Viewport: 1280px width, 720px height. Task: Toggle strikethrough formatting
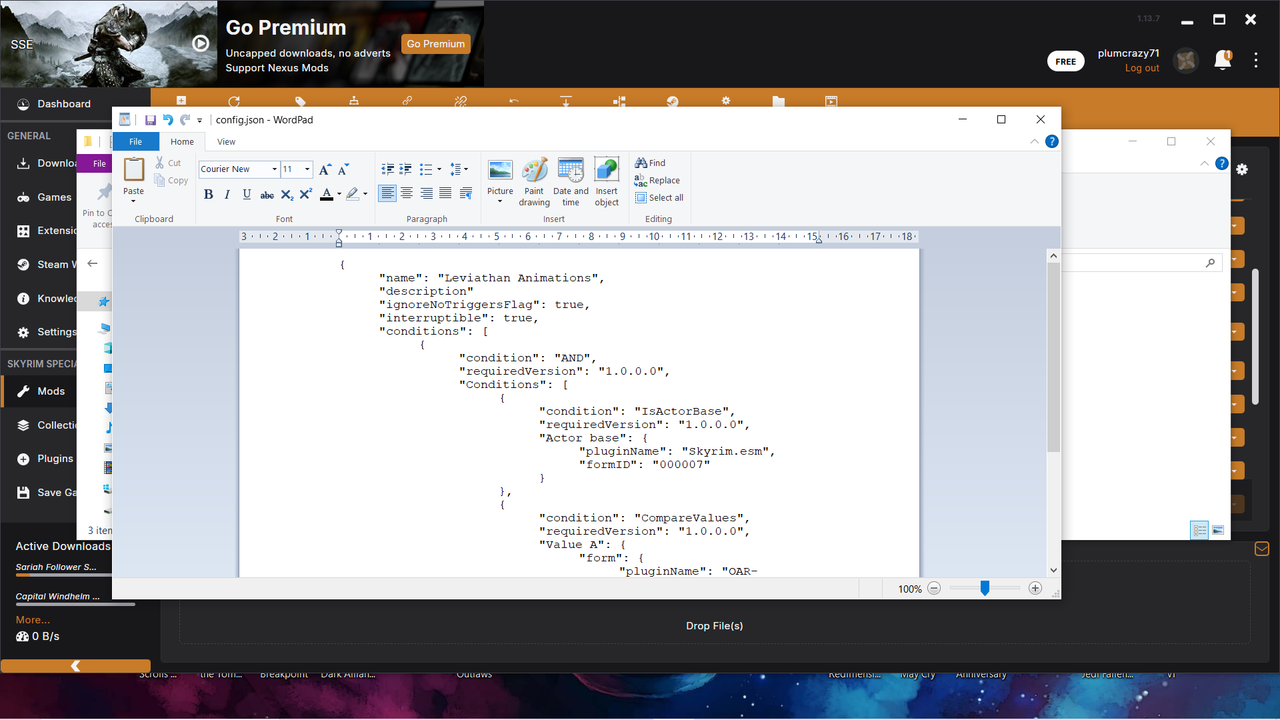pos(266,194)
